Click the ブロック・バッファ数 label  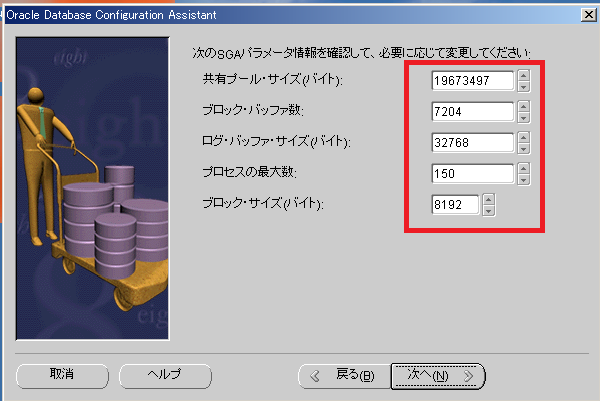[x=253, y=111]
